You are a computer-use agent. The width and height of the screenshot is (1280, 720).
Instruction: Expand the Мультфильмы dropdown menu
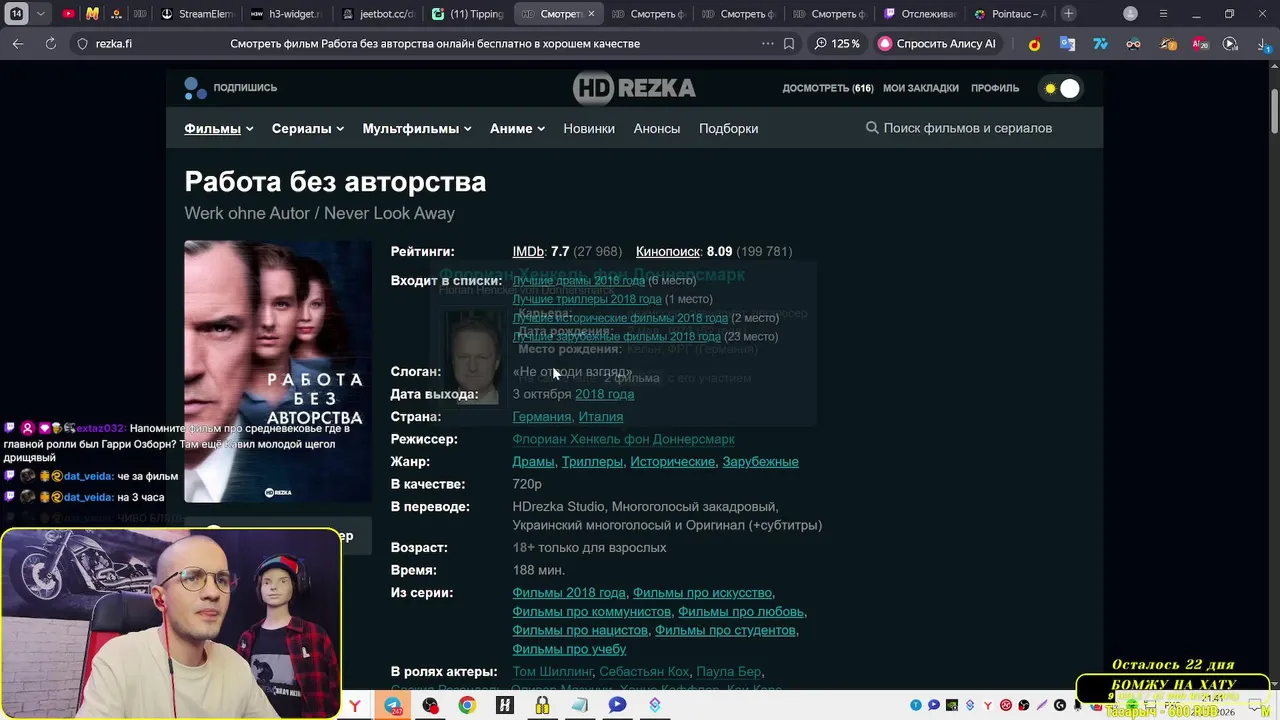pos(416,128)
